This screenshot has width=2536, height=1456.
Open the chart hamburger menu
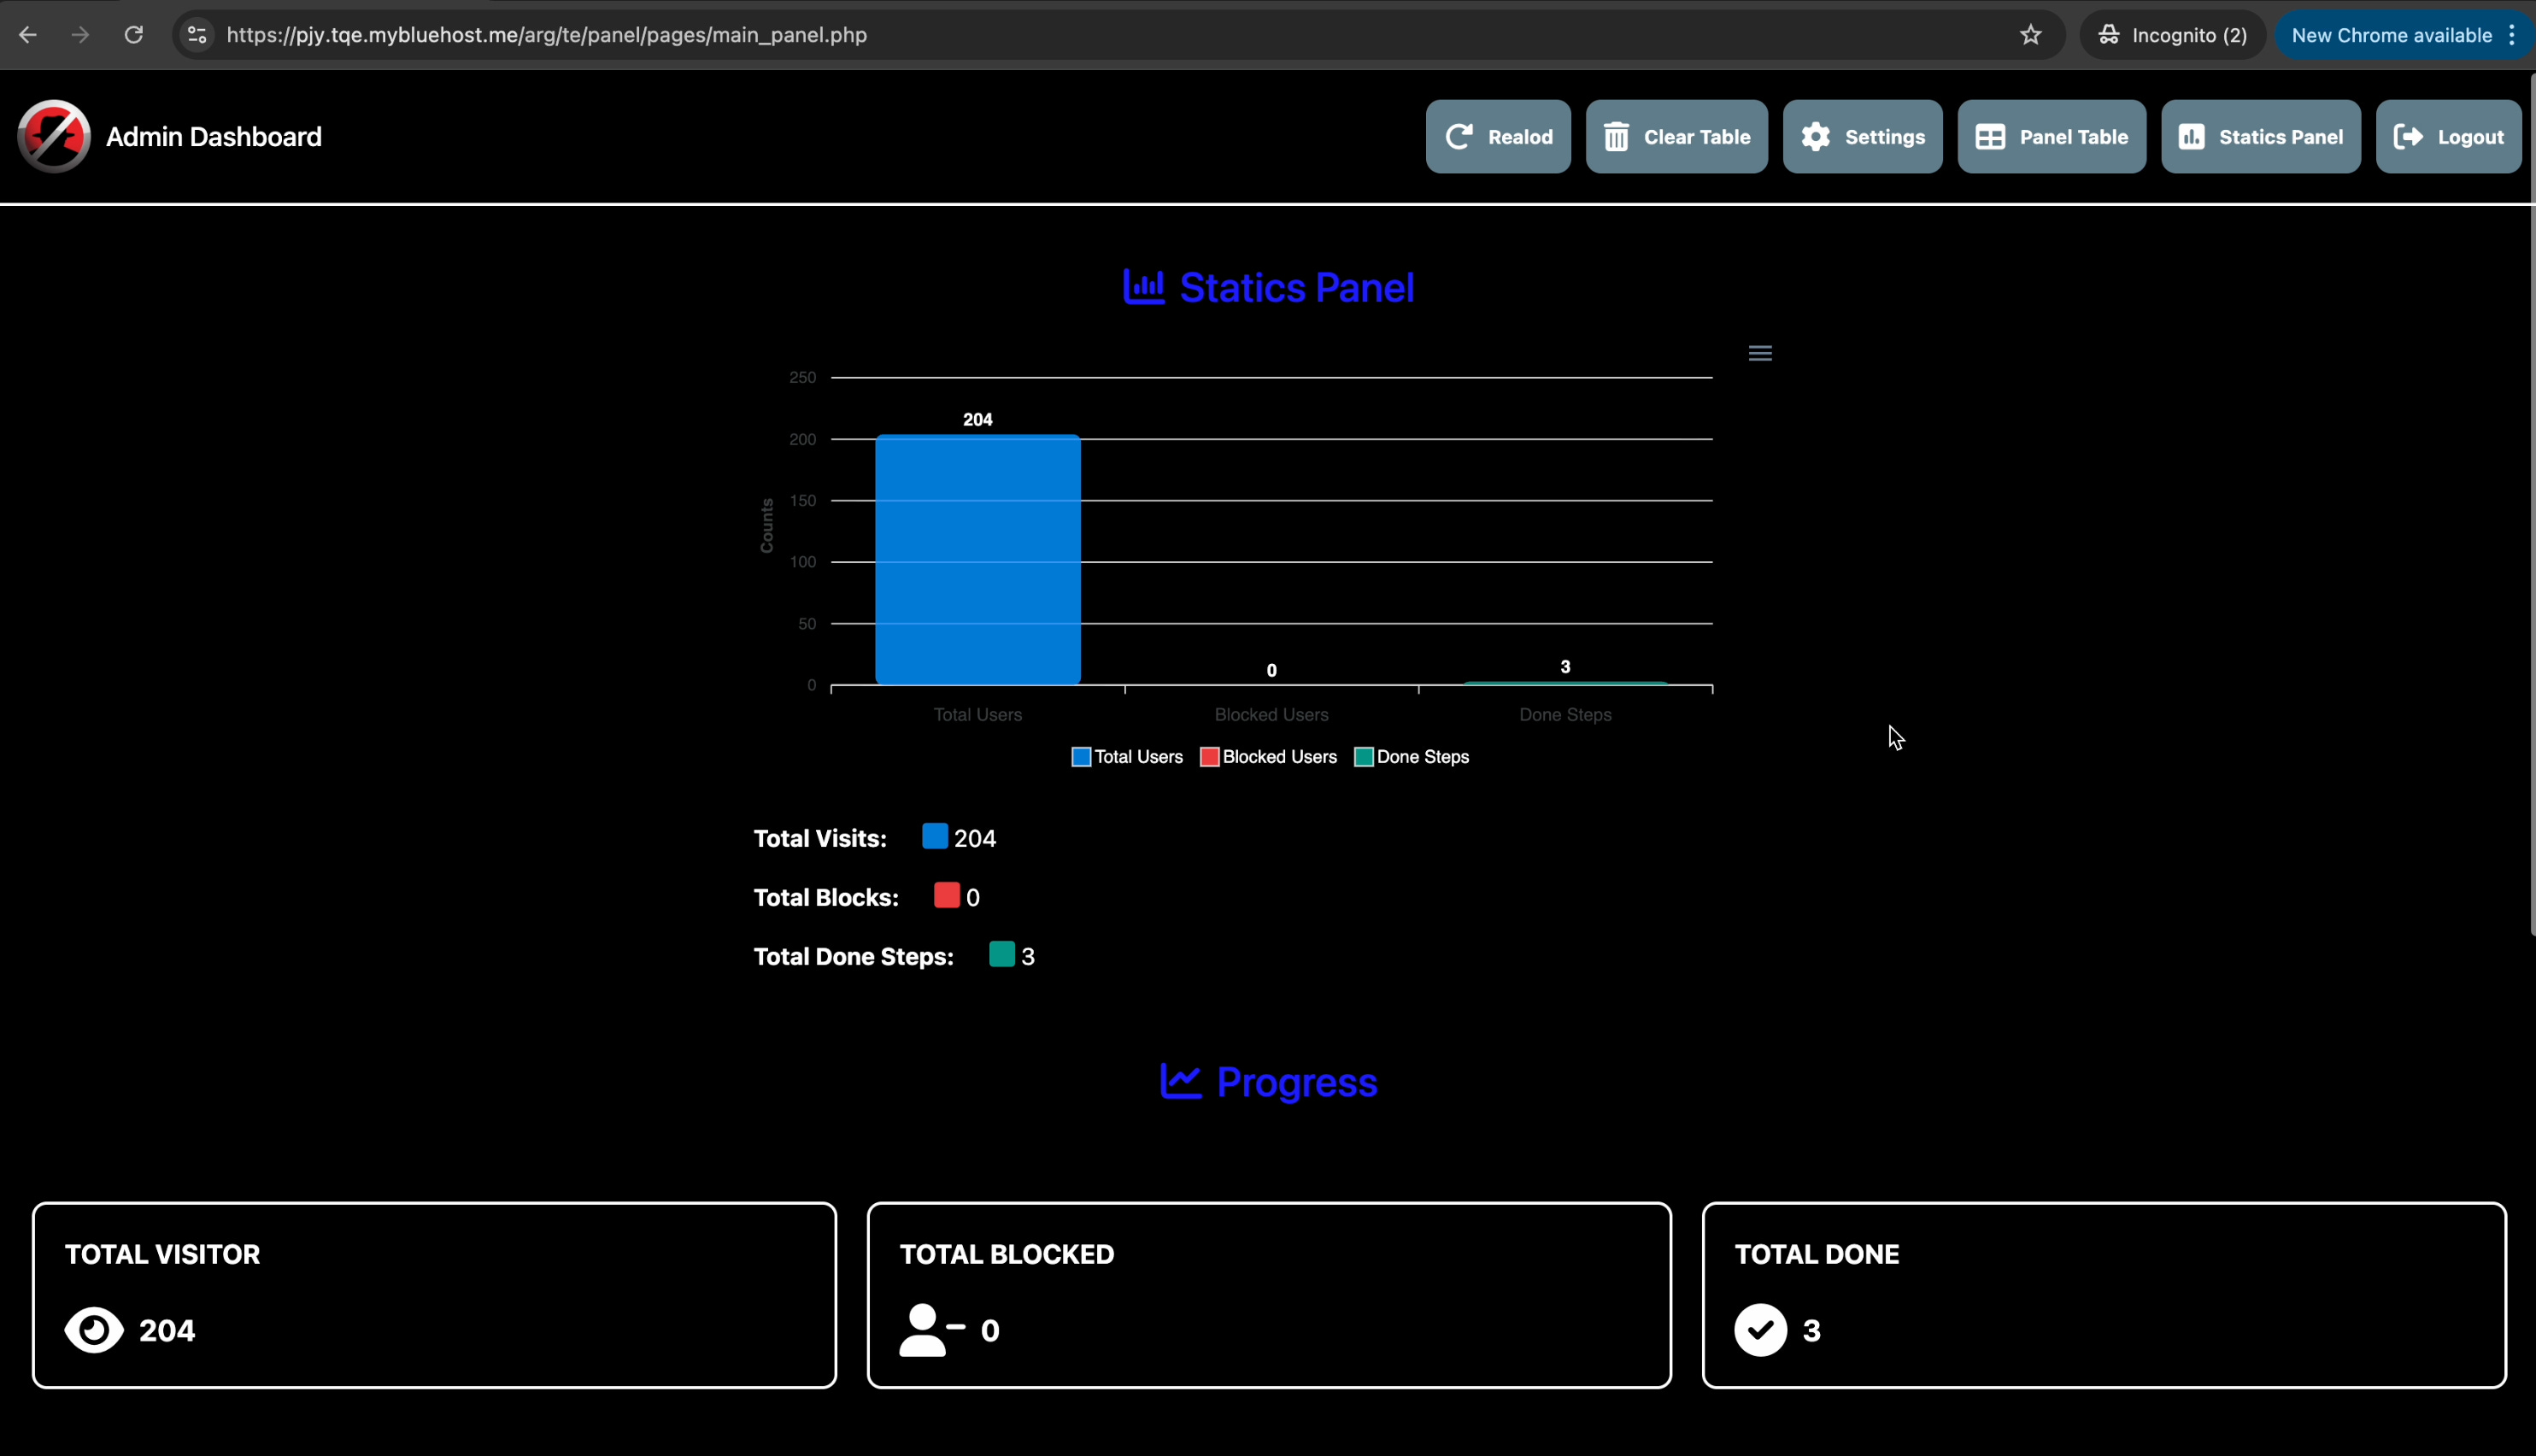(x=1760, y=353)
